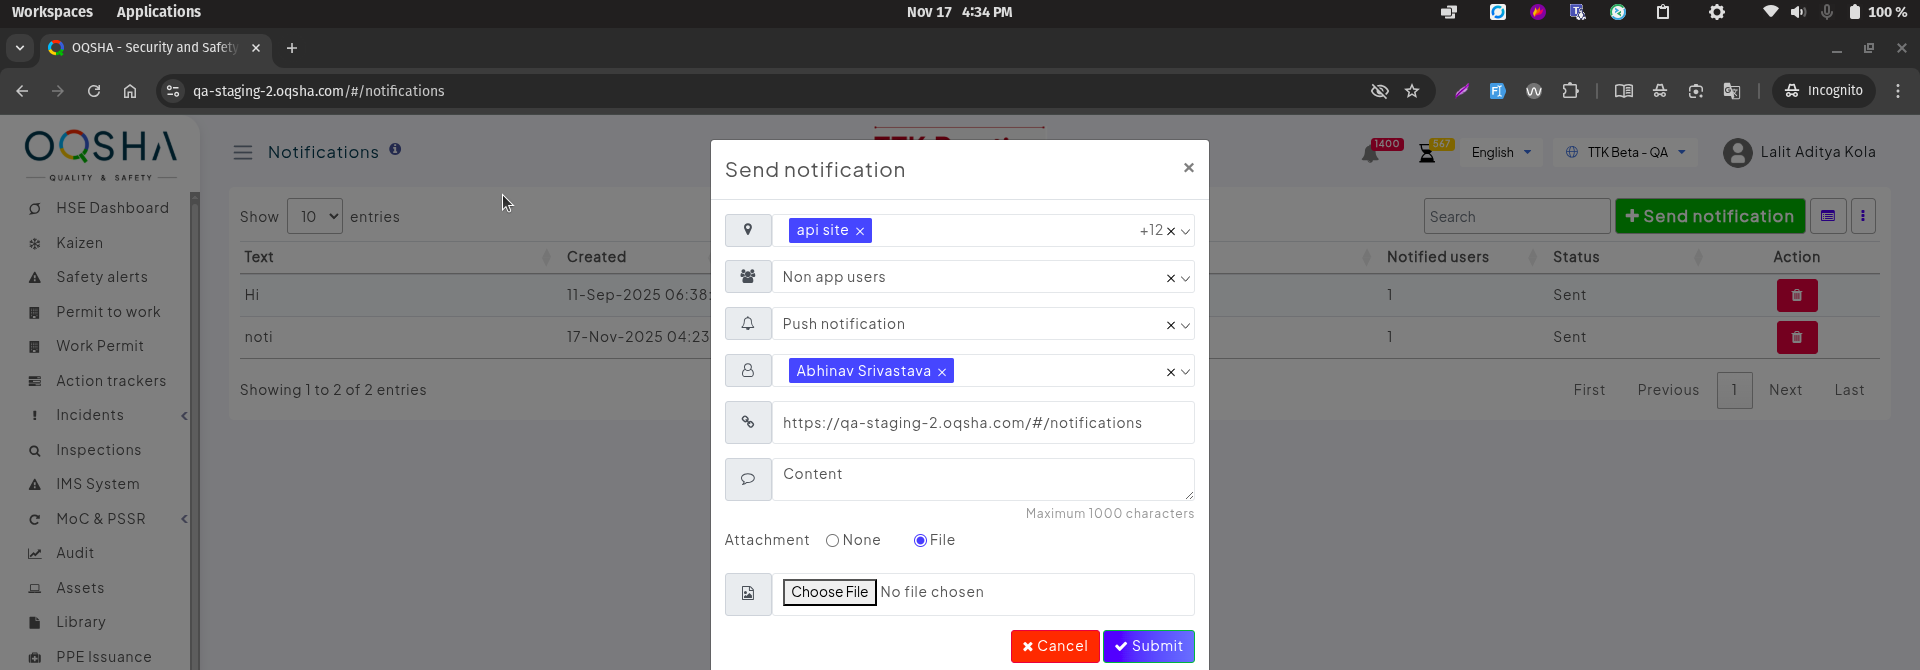Remove the 'api site' tag using its x

coord(859,231)
